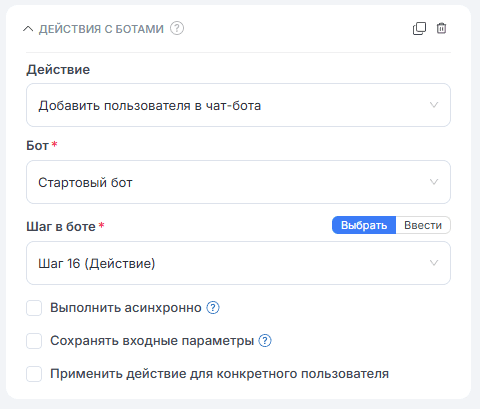Viewport: 480px width, 409px height.
Task: Click the Шаг в боте label
Action: tap(61, 227)
